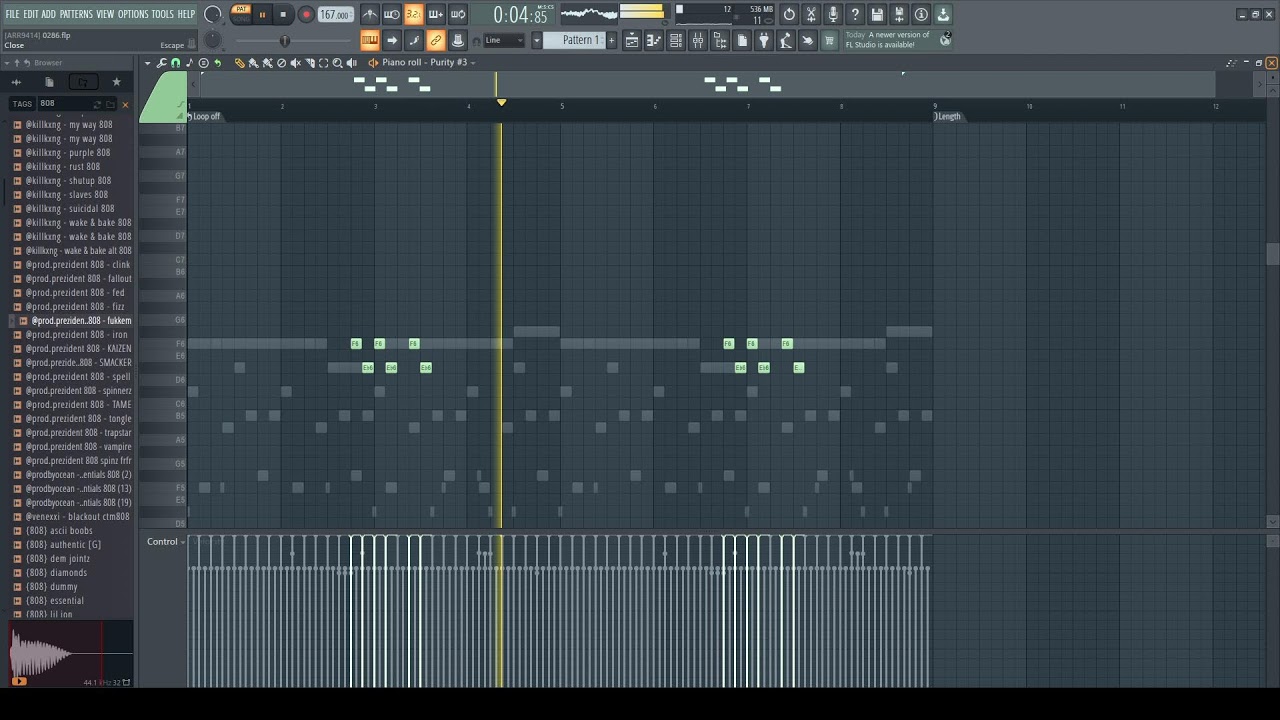Open the global snap Line dropdown
The height and width of the screenshot is (720, 1280).
coord(504,40)
